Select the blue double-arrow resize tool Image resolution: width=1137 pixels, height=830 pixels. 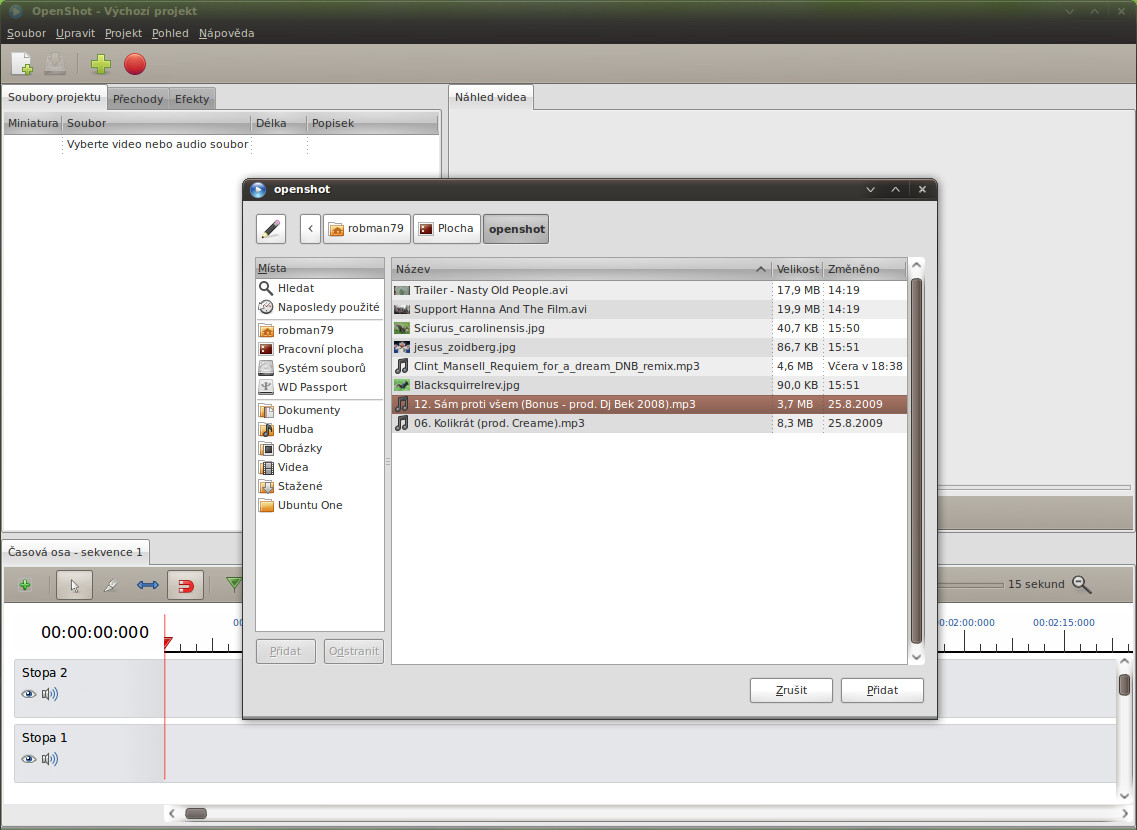click(148, 585)
